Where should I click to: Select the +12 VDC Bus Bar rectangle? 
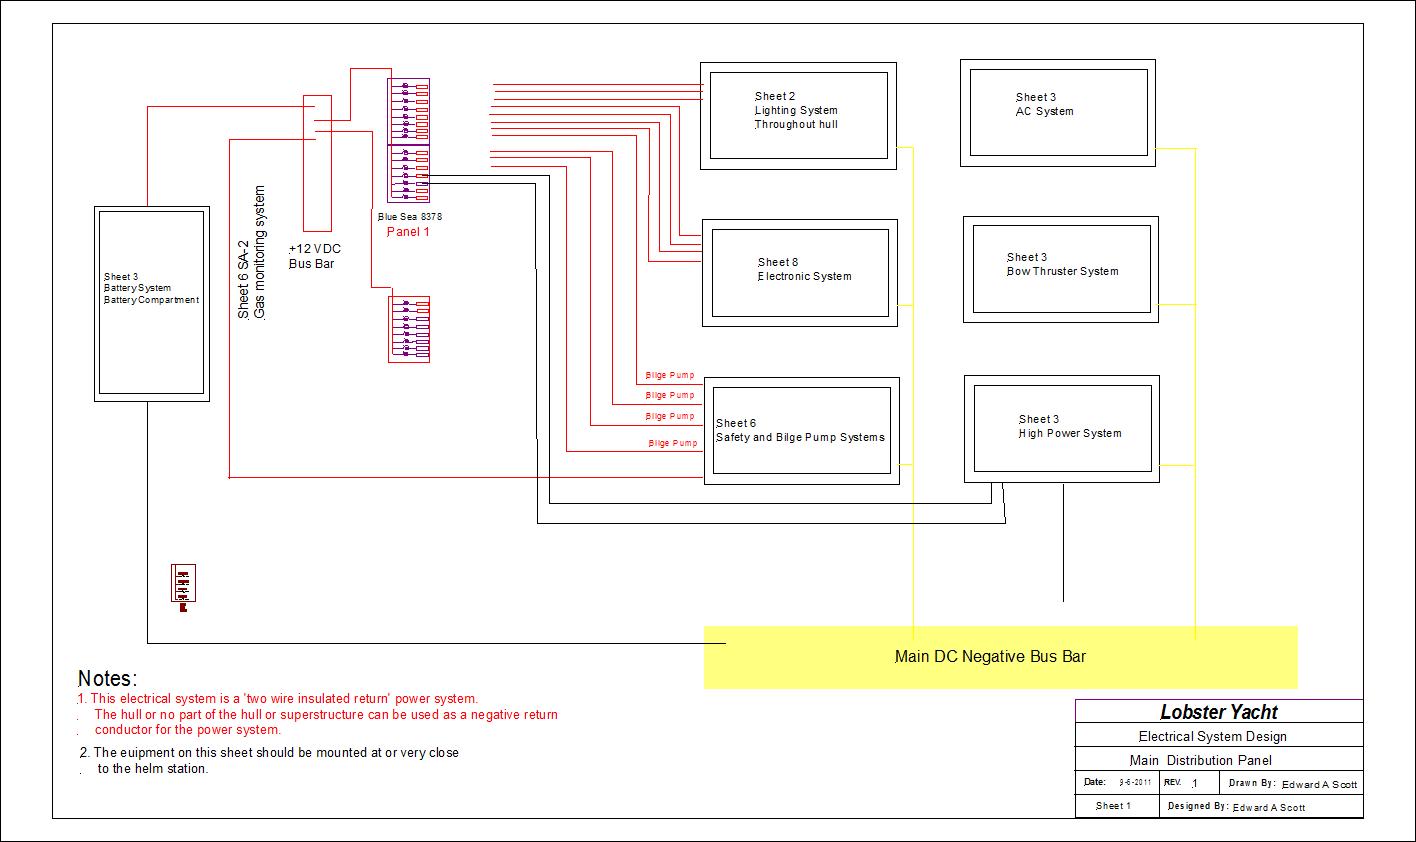pyautogui.click(x=317, y=165)
